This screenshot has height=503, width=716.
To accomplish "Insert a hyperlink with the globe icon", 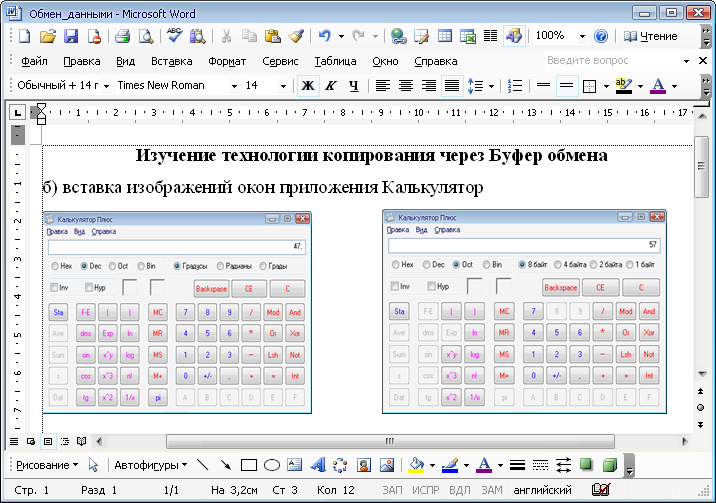I will point(399,36).
